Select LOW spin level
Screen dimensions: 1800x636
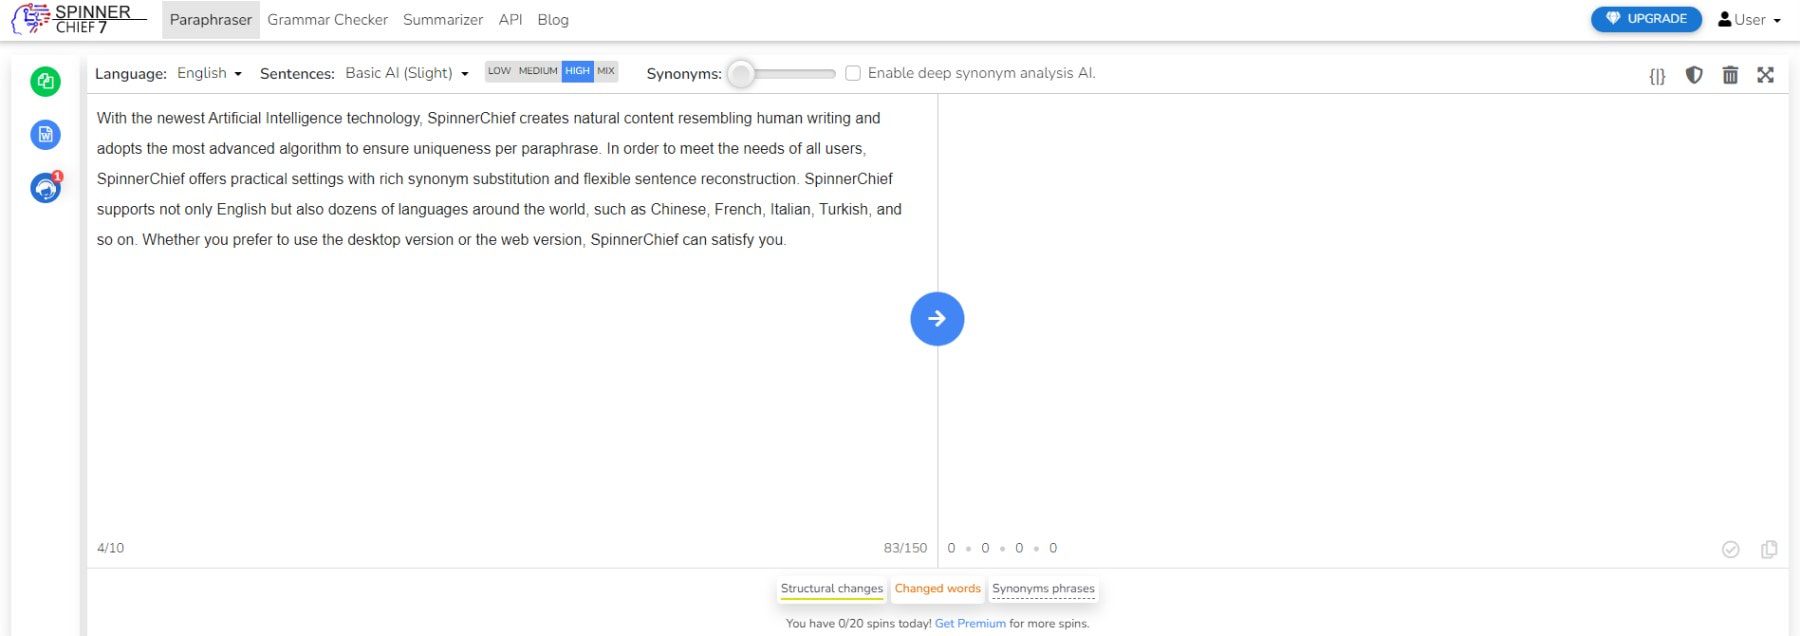[x=499, y=71]
